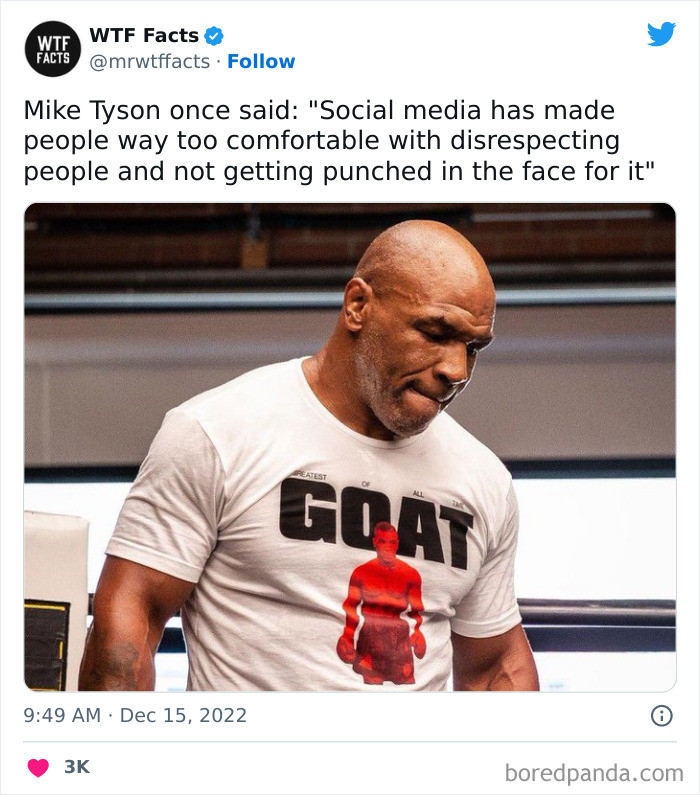
Task: Click the words "Social media has made"
Action: click(x=502, y=110)
